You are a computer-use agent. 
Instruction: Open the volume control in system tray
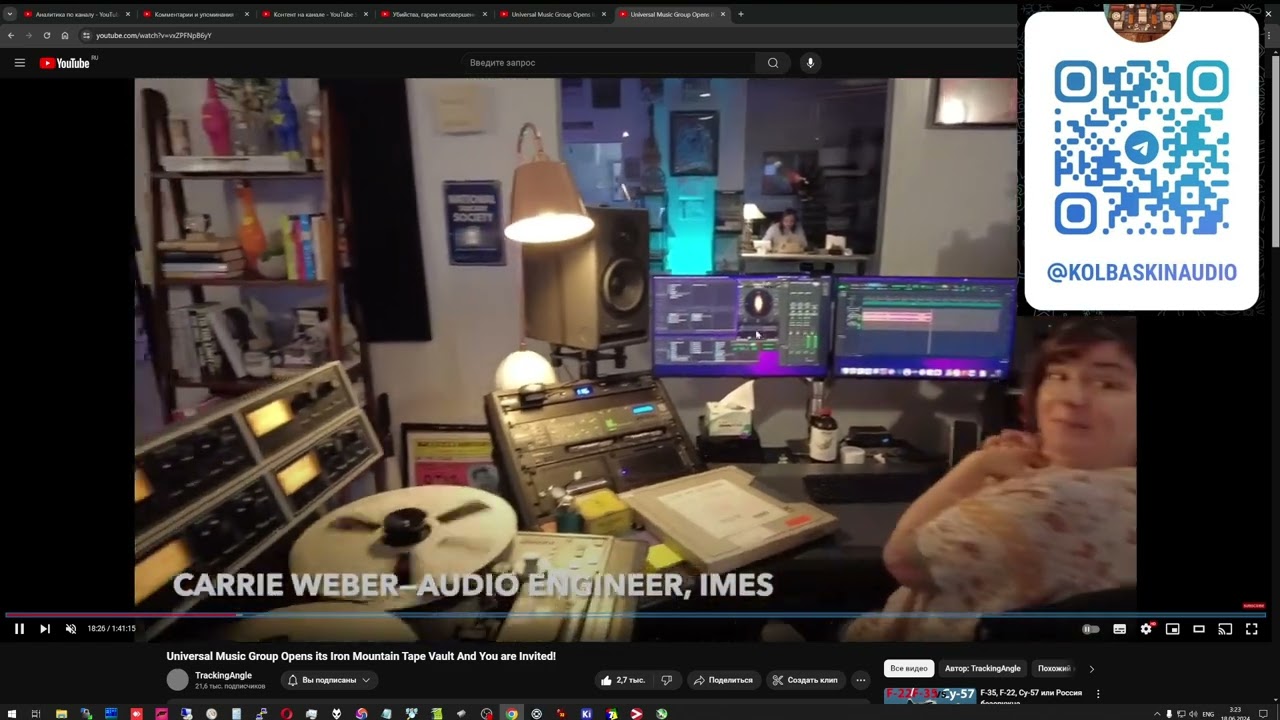pos(1193,714)
